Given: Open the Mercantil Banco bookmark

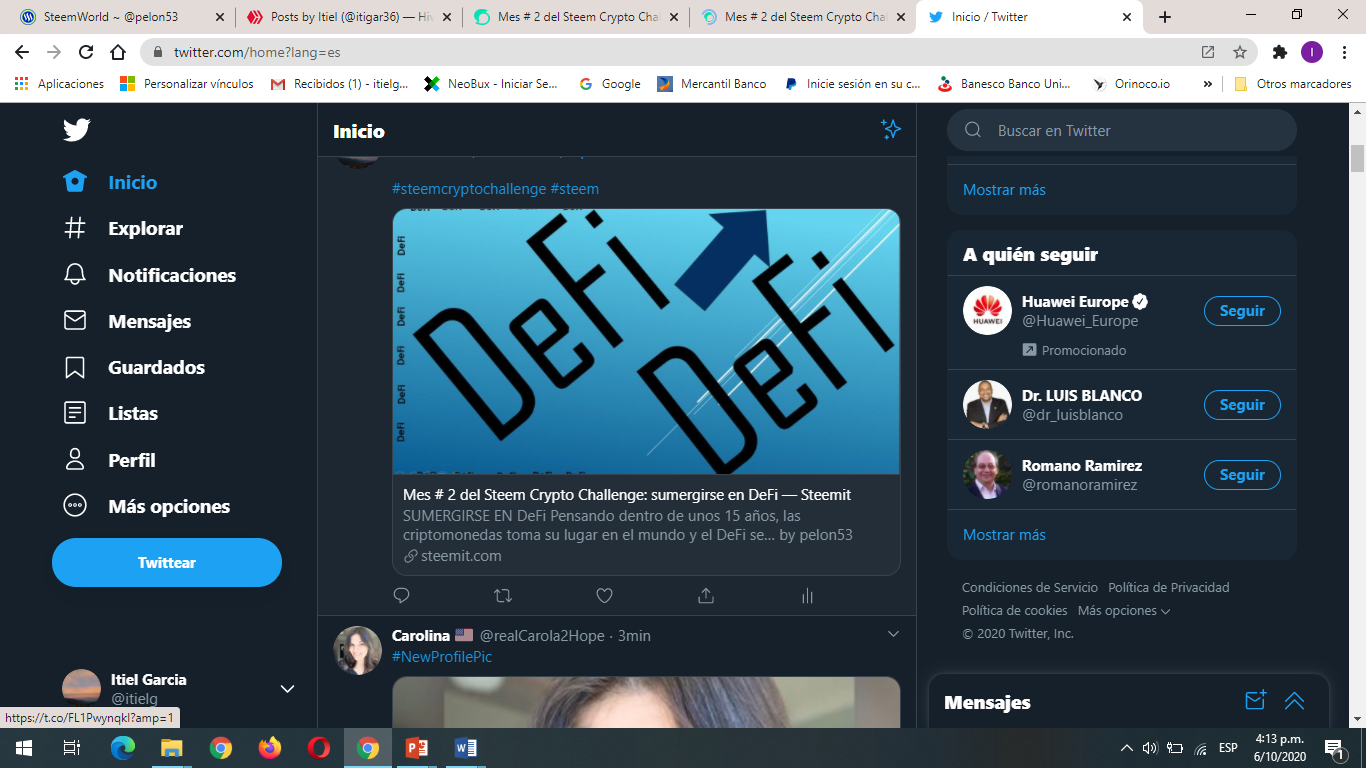Looking at the screenshot, I should pyautogui.click(x=712, y=84).
